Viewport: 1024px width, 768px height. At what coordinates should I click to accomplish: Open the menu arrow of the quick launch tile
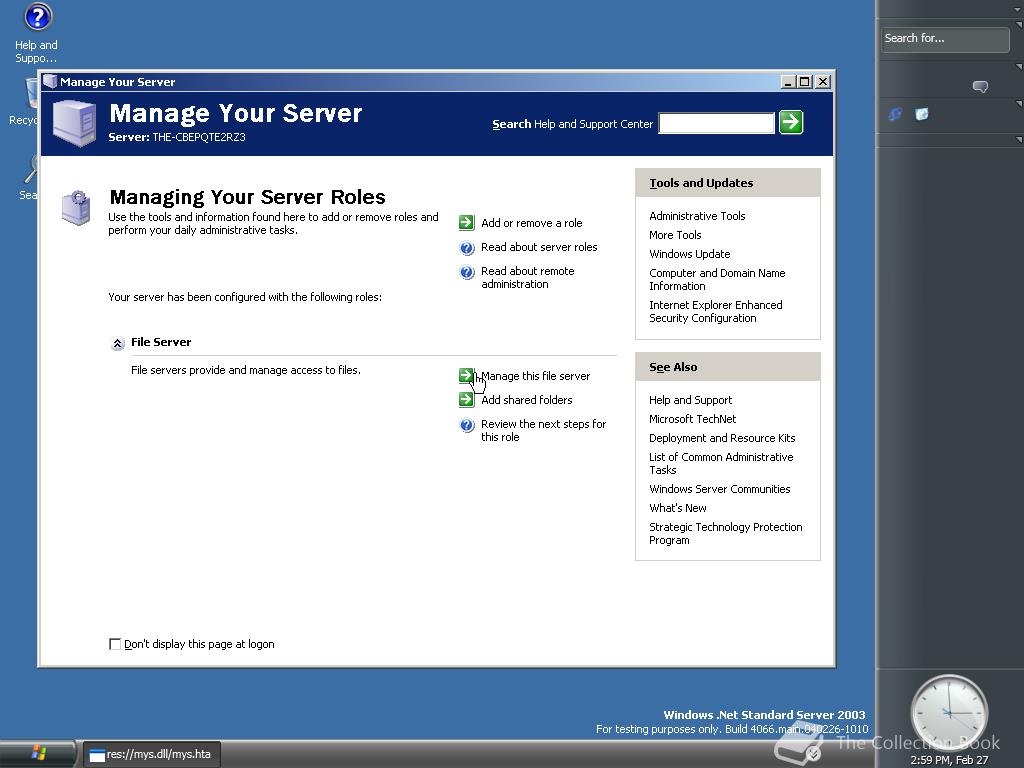(1019, 103)
